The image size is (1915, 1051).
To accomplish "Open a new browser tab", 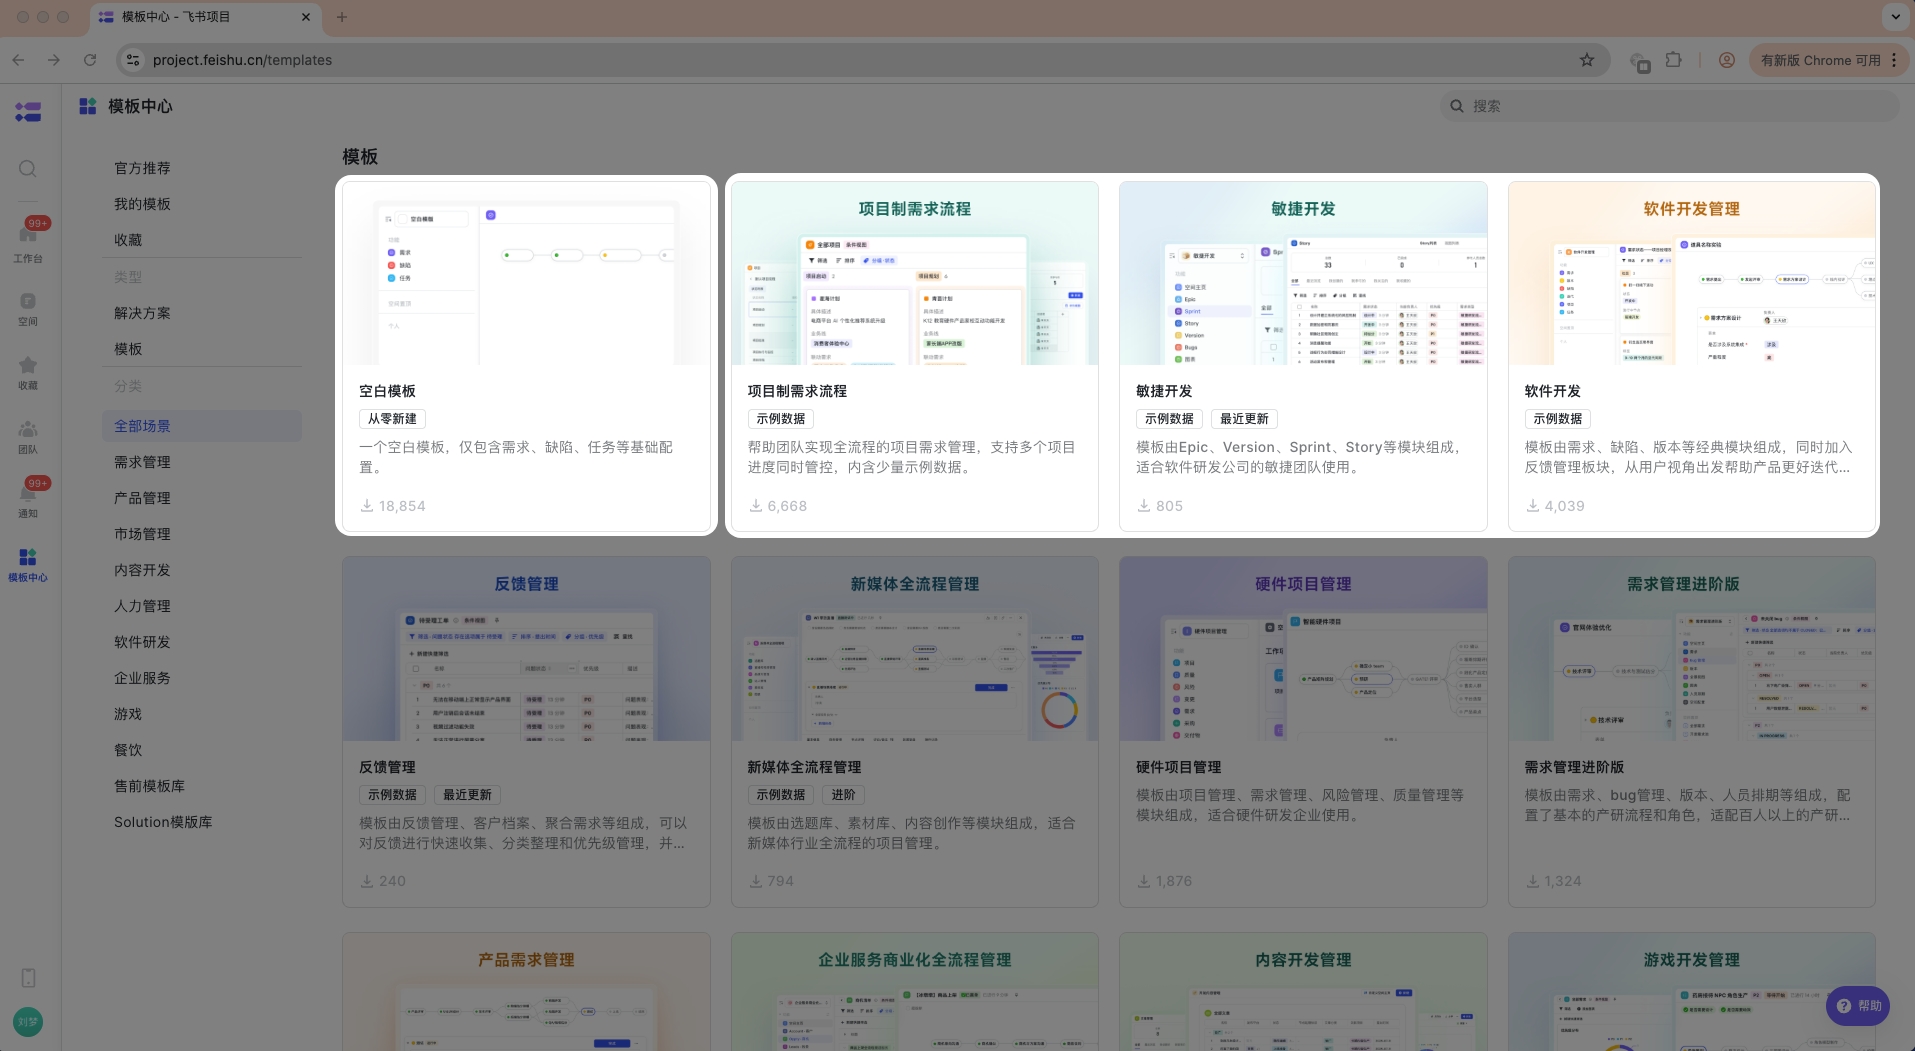I will coord(342,17).
